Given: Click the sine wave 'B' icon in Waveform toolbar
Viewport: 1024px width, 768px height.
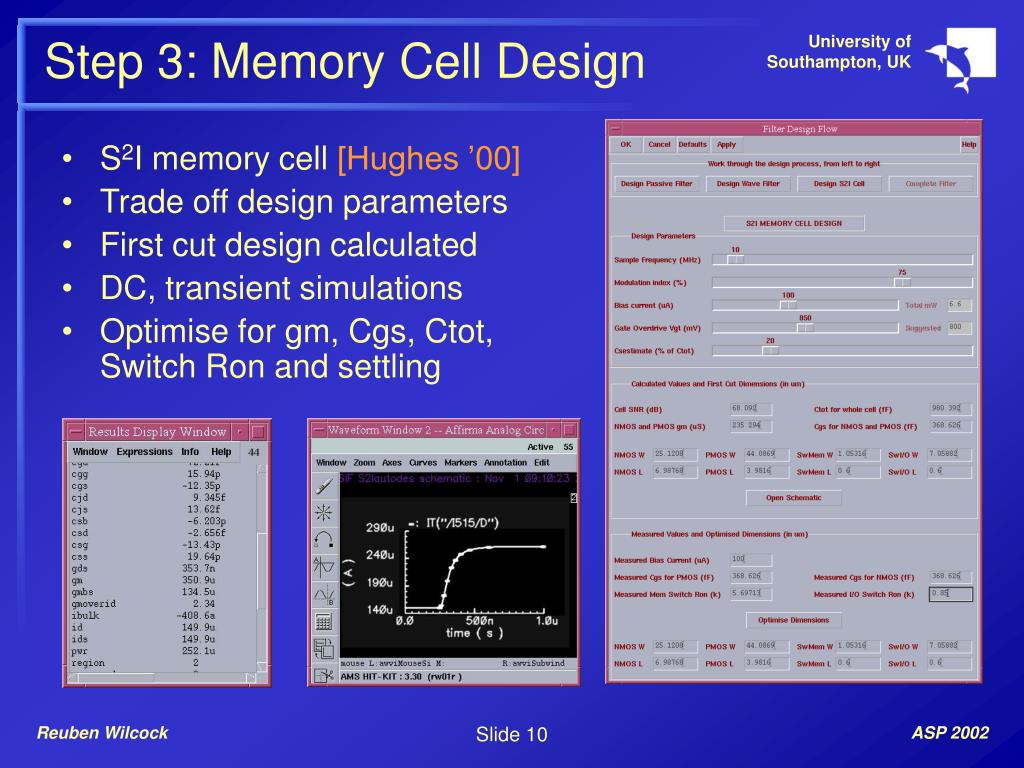Looking at the screenshot, I should click(x=323, y=594).
